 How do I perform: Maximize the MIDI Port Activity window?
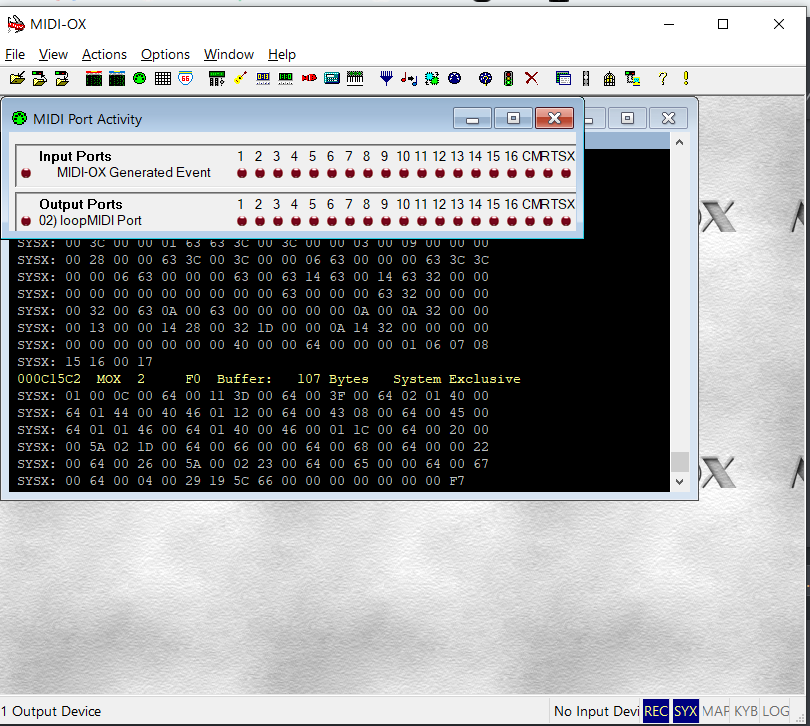pos(513,118)
